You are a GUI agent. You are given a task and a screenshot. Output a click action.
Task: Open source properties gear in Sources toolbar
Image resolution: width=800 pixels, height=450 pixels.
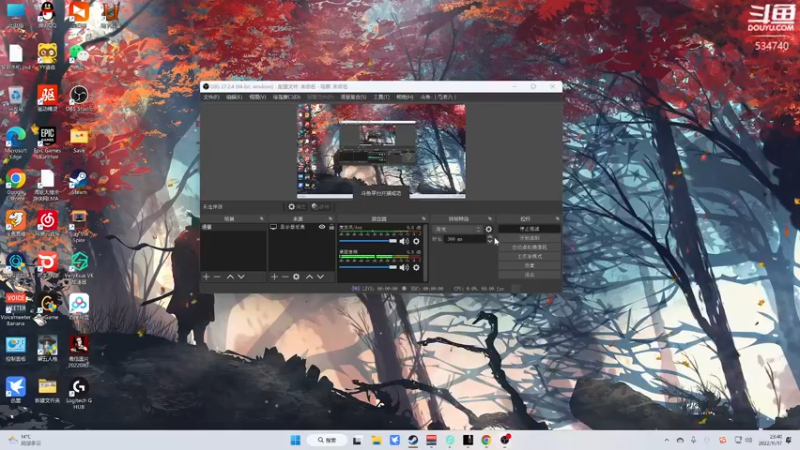(296, 277)
